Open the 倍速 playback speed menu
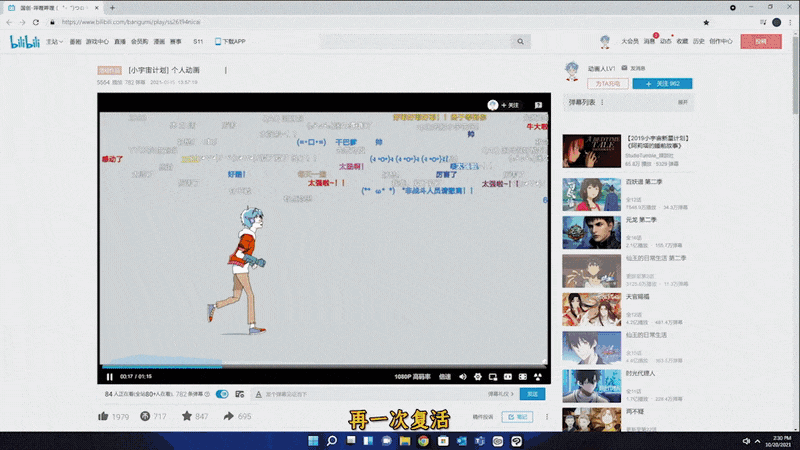 point(445,377)
